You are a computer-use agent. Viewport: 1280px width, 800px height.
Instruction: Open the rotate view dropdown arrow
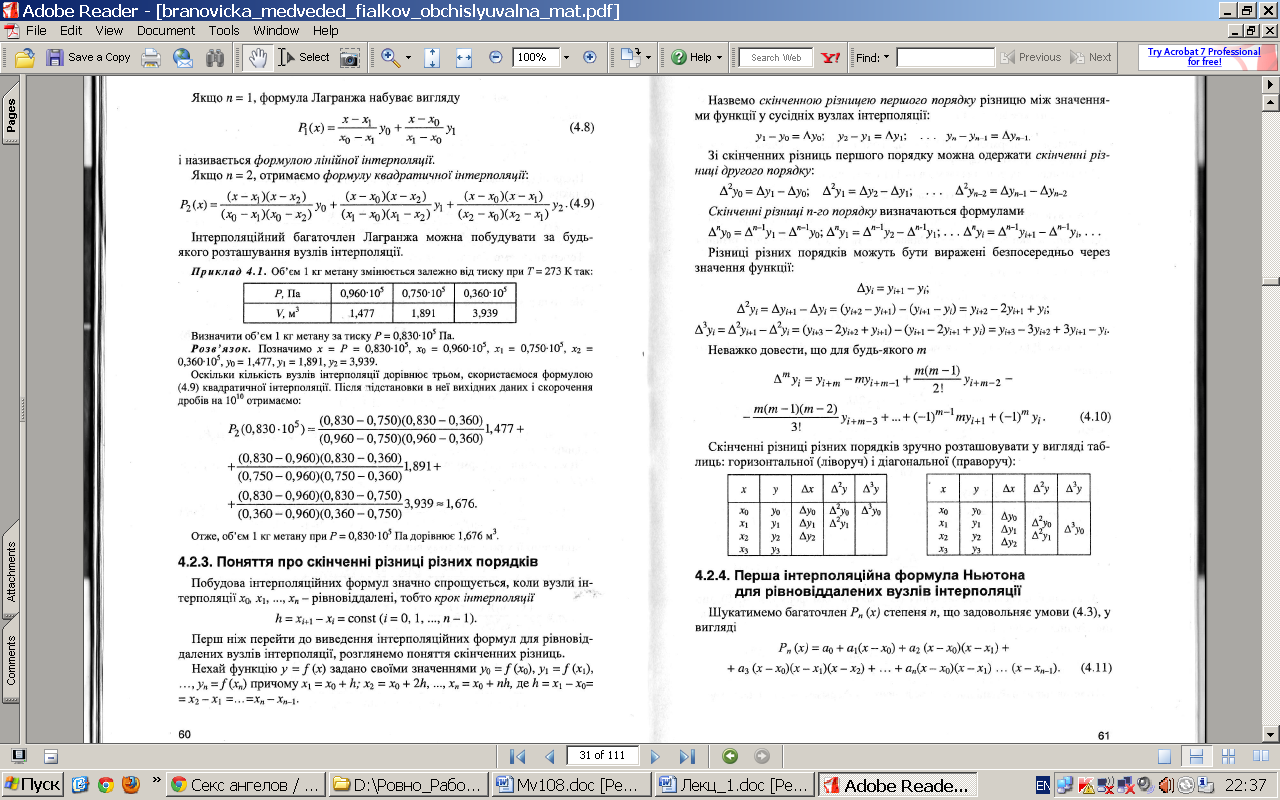tap(647, 57)
